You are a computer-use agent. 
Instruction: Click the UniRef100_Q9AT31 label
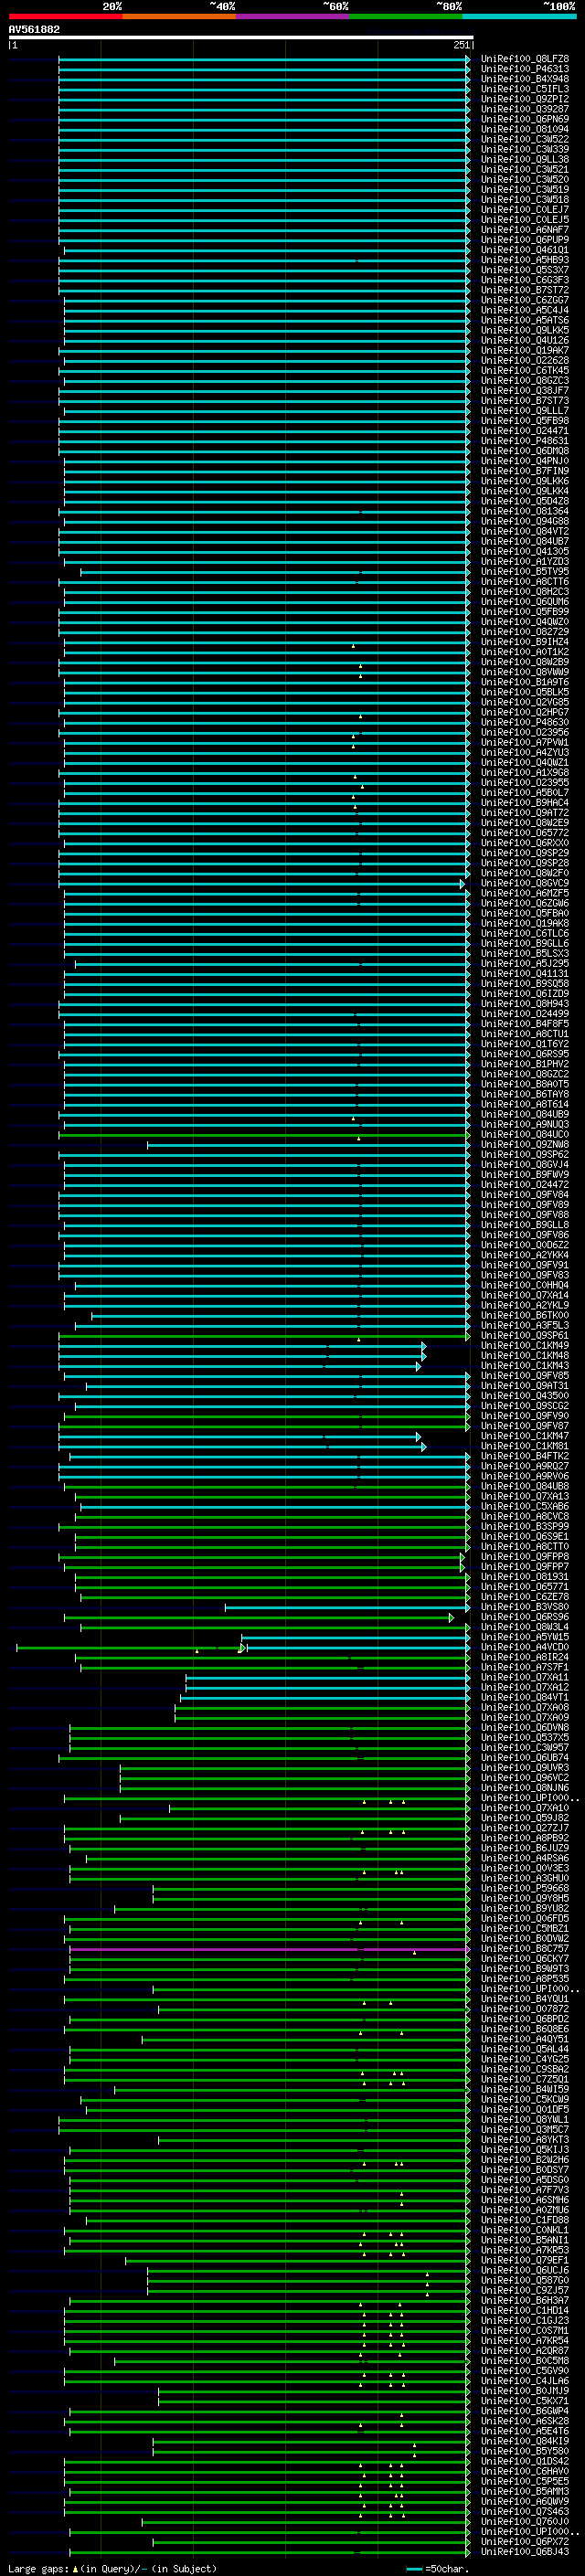[x=525, y=1385]
